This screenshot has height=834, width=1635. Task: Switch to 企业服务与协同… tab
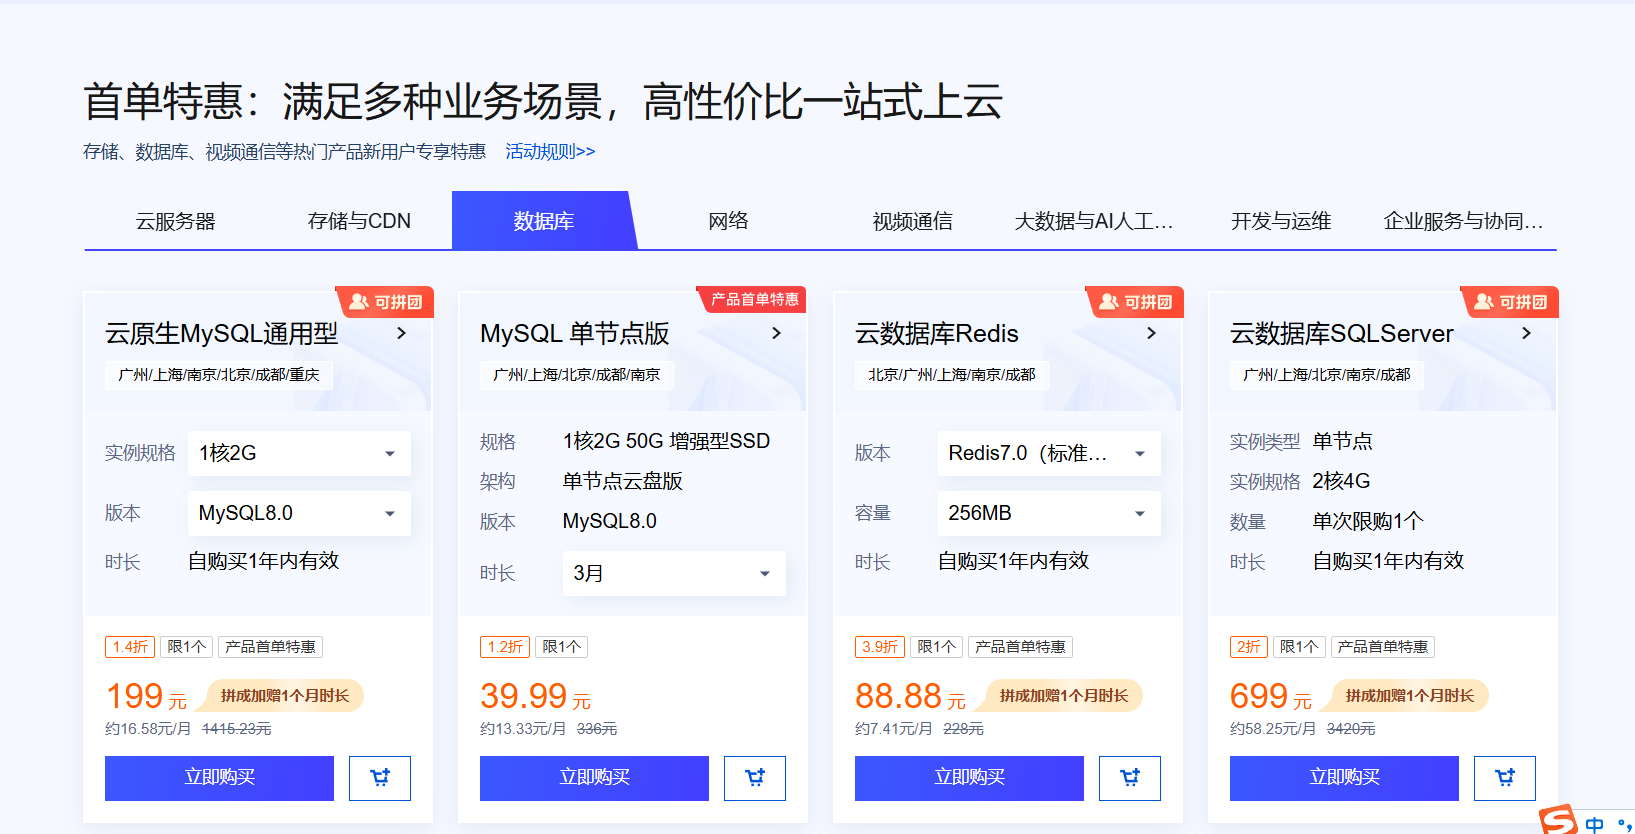click(1464, 221)
